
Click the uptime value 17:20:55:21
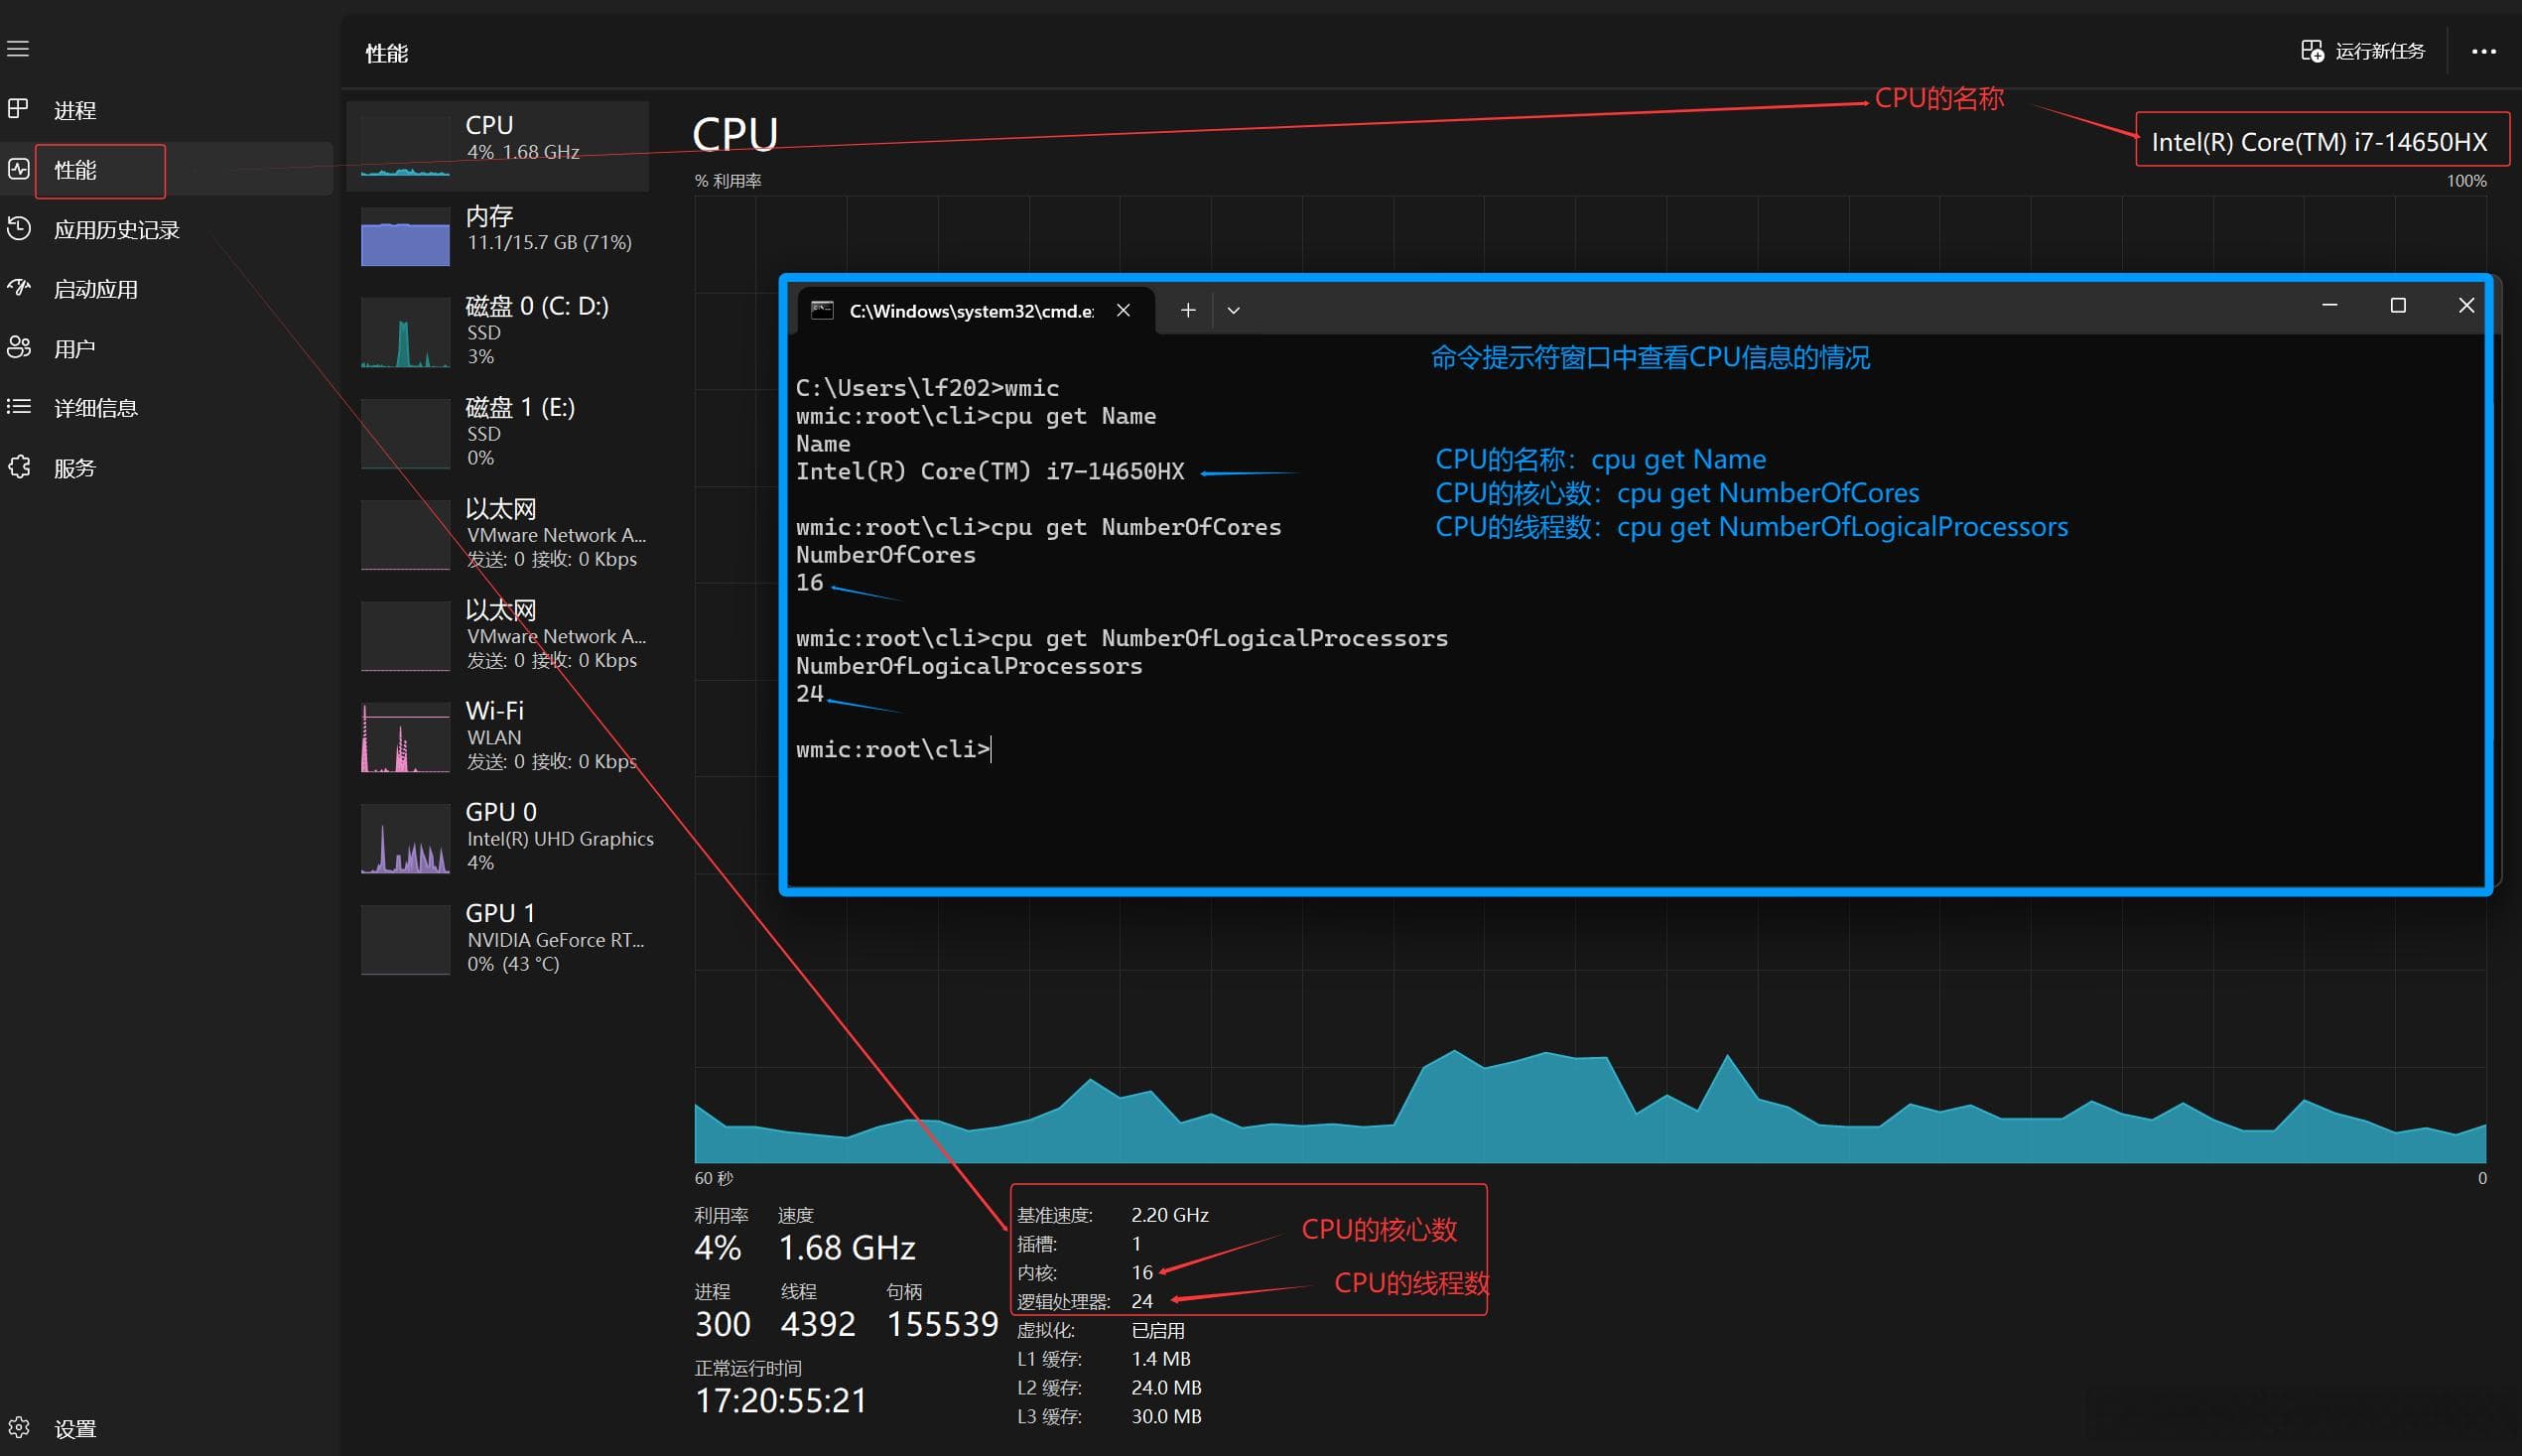click(781, 1400)
